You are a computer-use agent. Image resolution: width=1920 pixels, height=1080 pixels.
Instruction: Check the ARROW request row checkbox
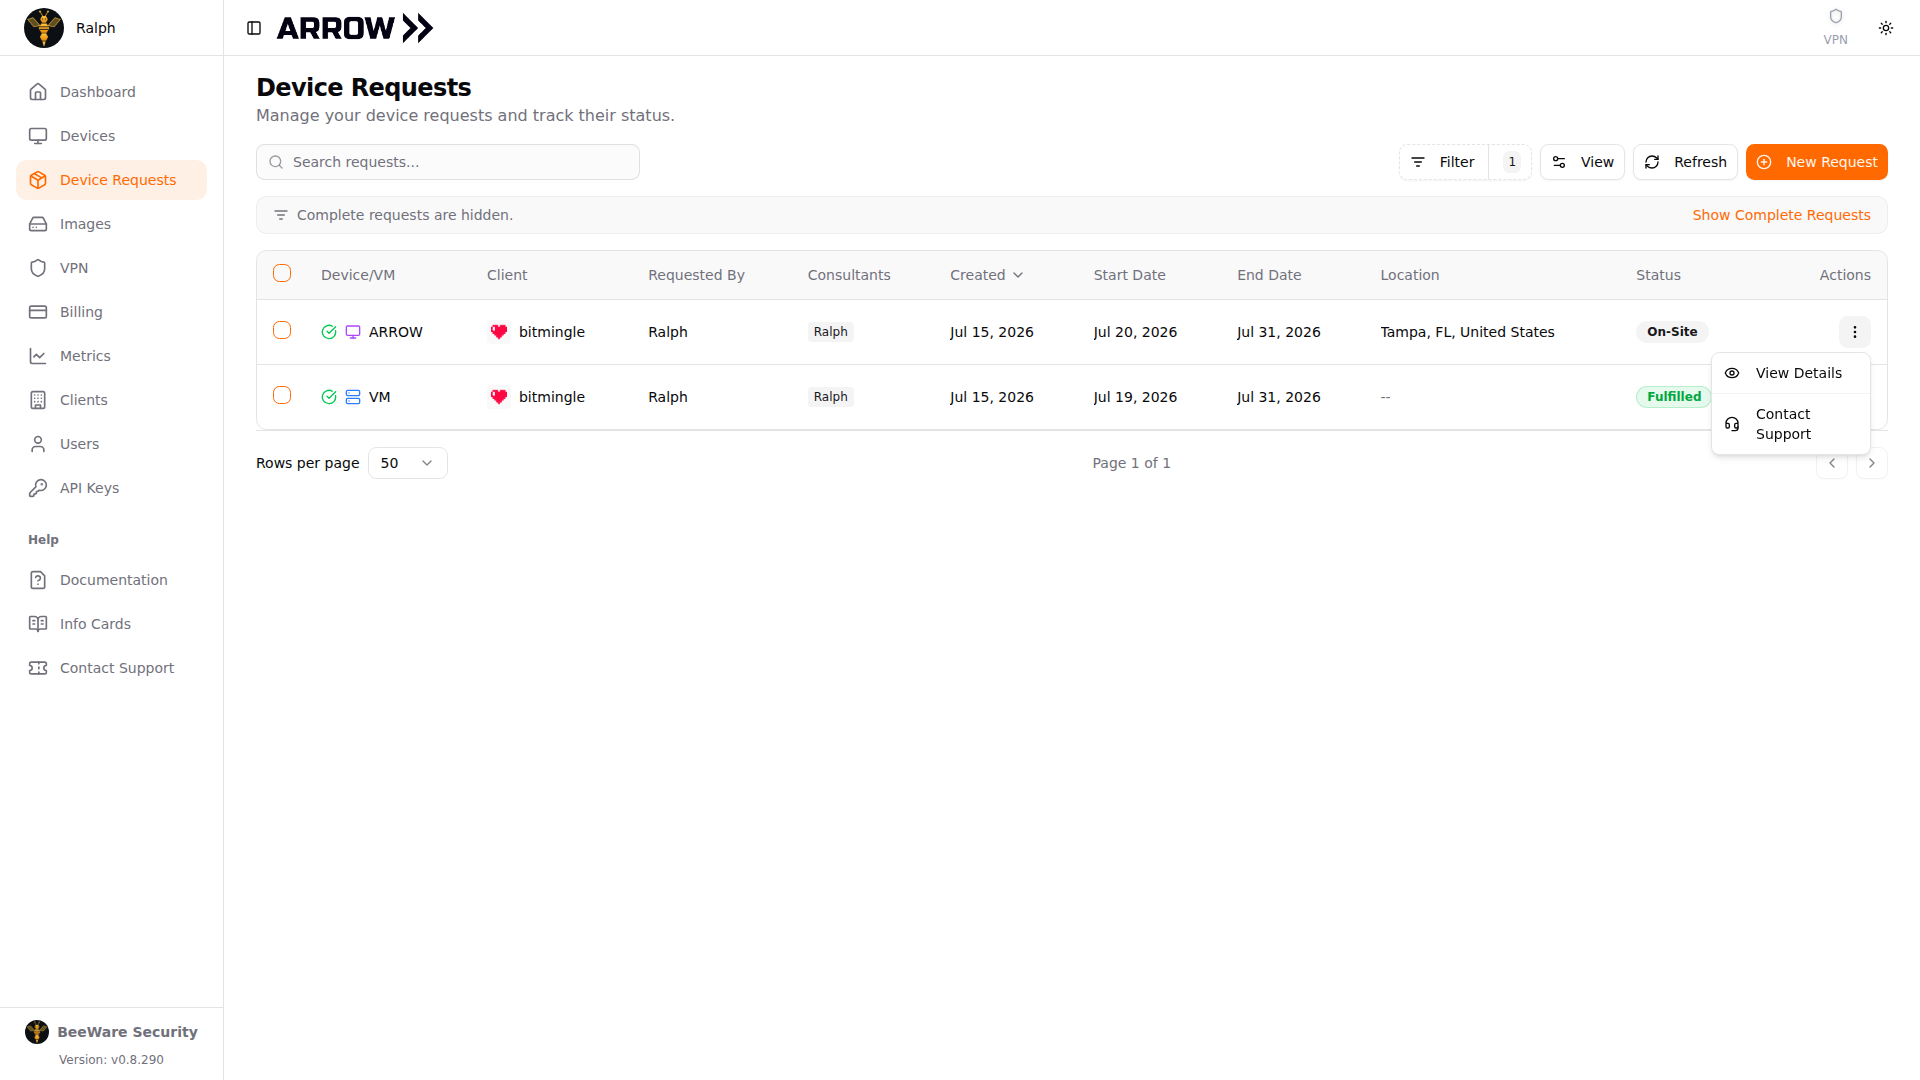click(282, 330)
